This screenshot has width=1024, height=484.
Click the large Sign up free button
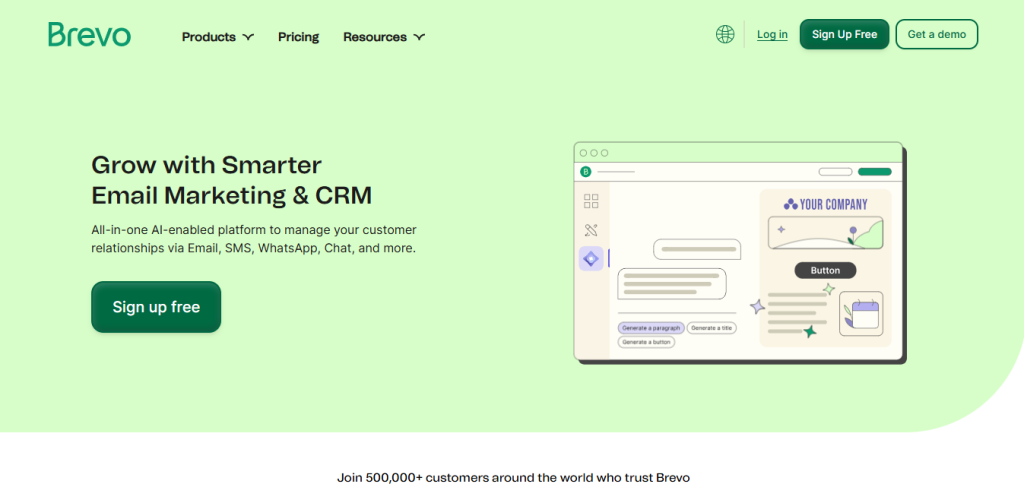coord(156,307)
